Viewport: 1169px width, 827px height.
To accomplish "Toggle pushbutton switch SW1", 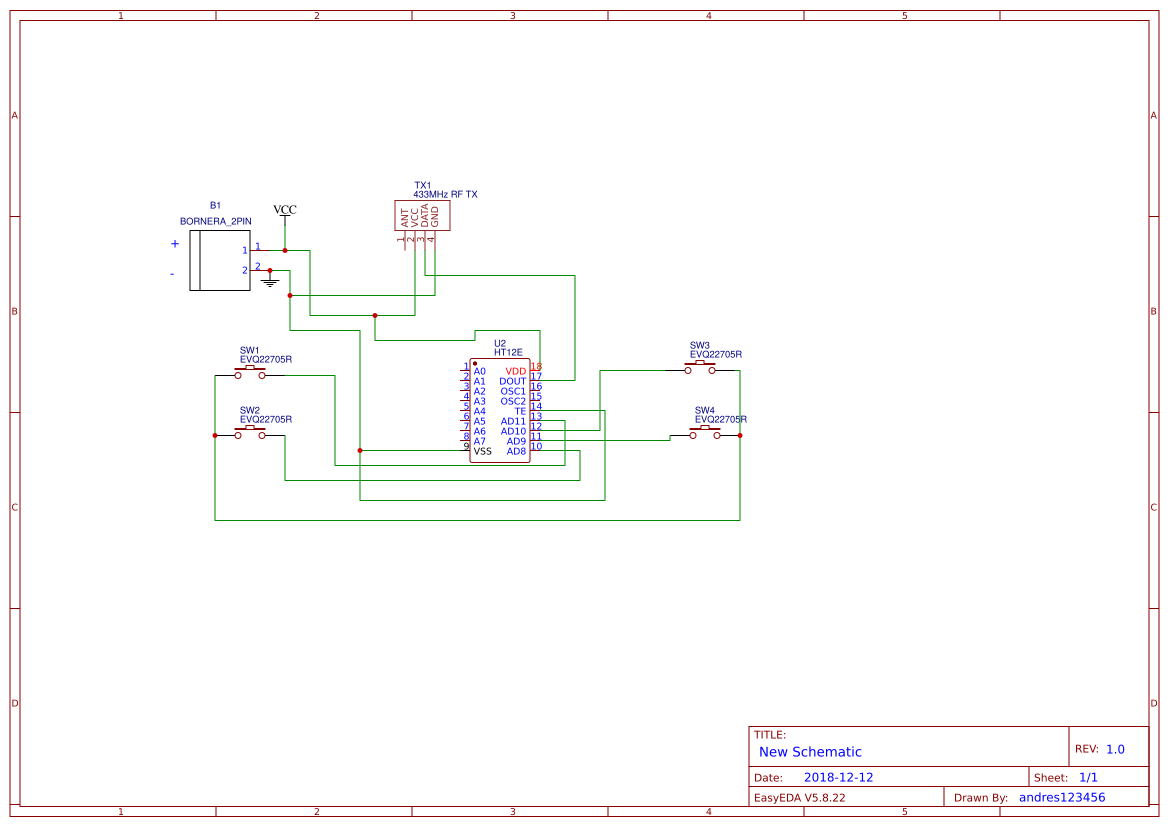I will click(249, 370).
